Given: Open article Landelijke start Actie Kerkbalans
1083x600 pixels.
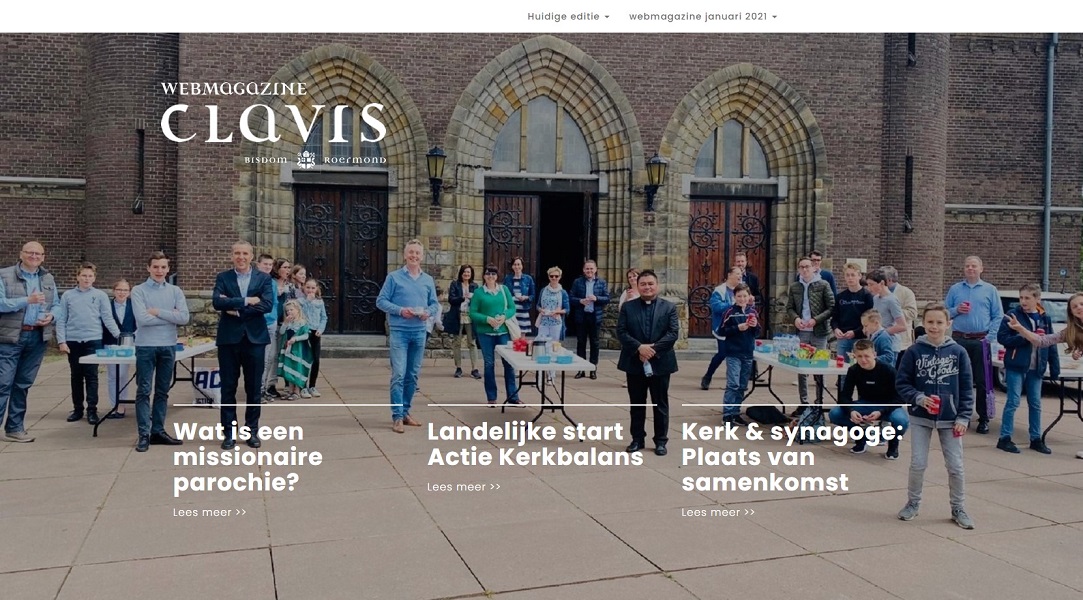Looking at the screenshot, I should click(x=535, y=444).
